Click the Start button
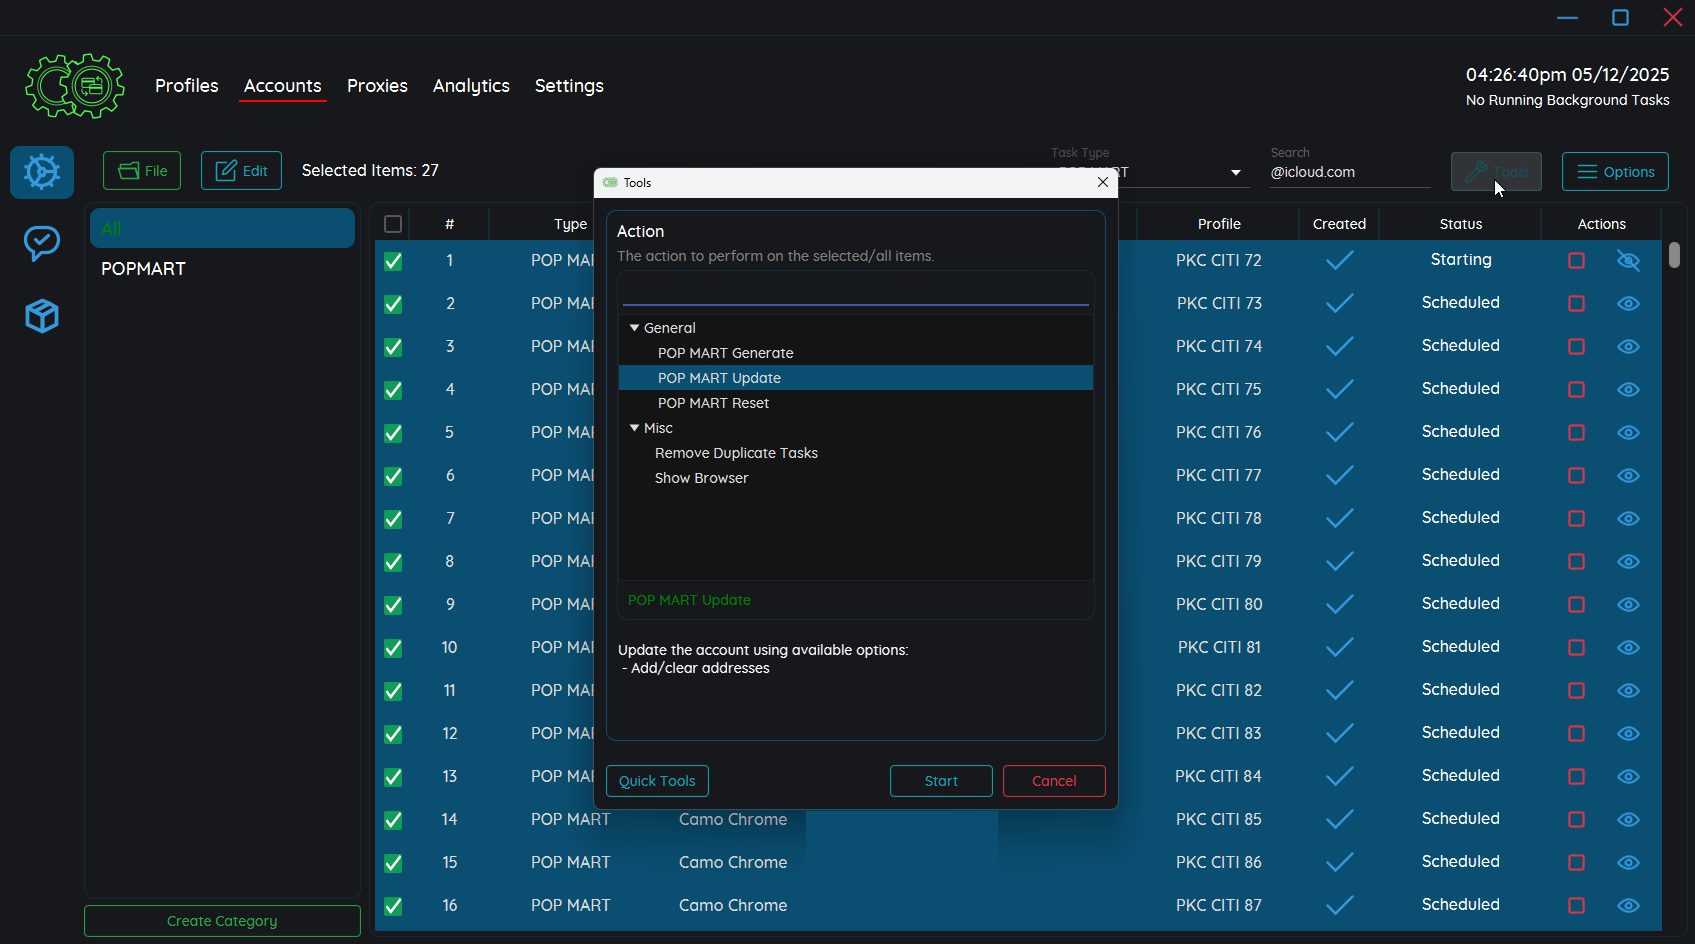The image size is (1695, 944). pyautogui.click(x=941, y=781)
